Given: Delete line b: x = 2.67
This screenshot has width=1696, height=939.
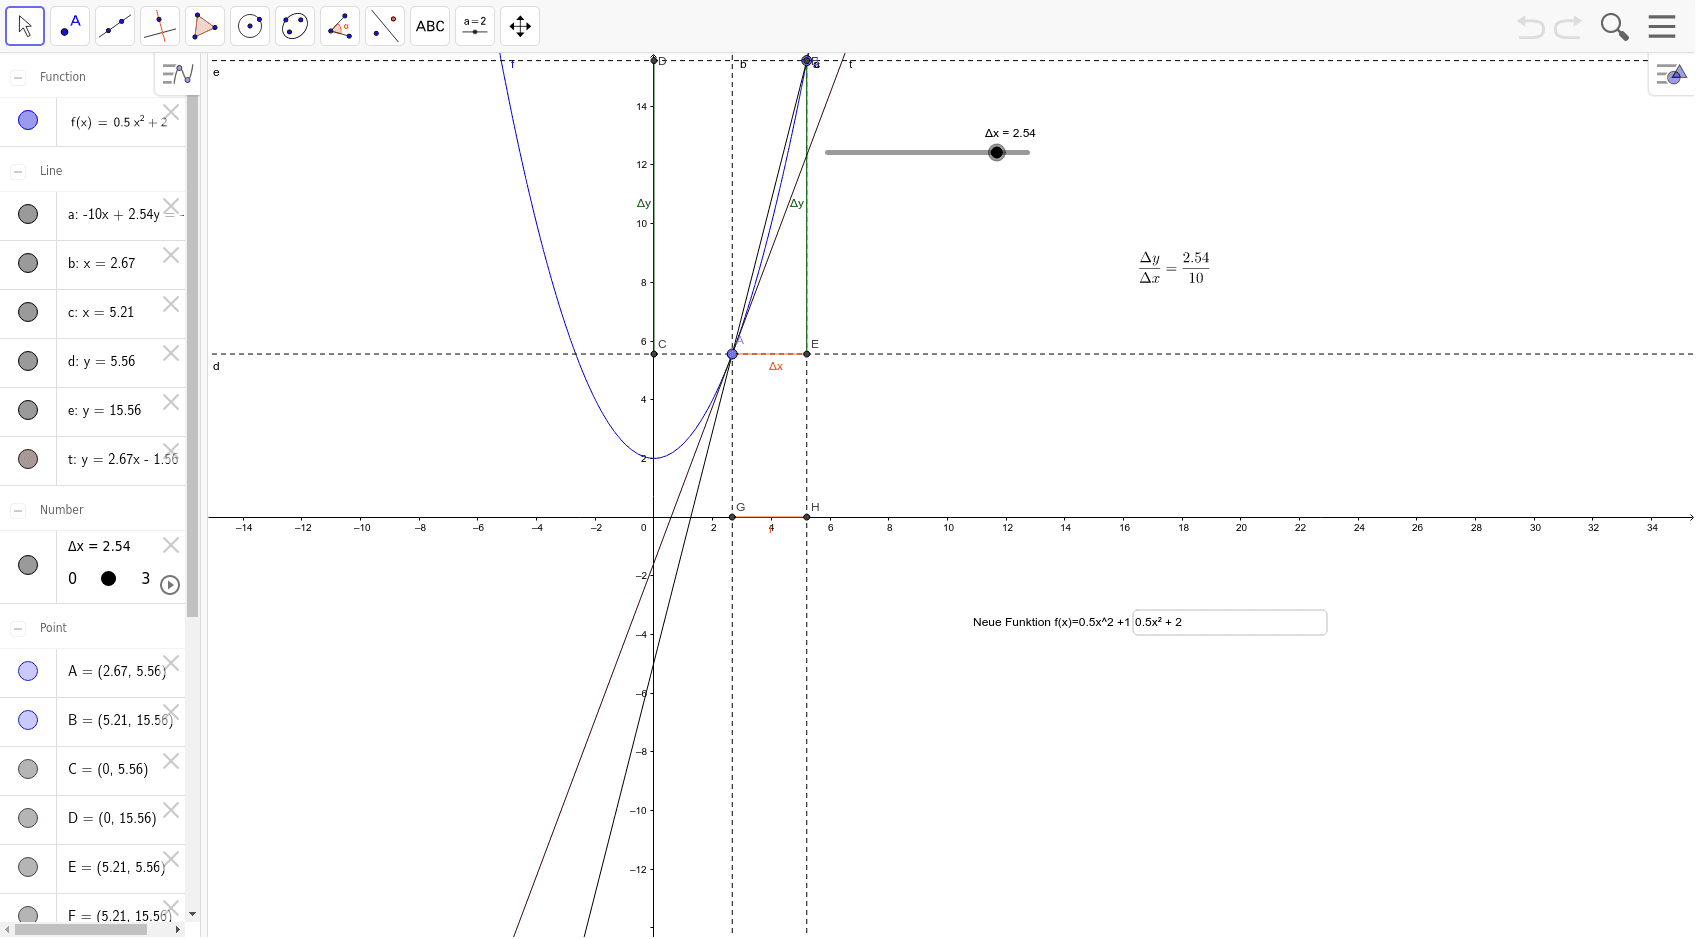Looking at the screenshot, I should [171, 255].
